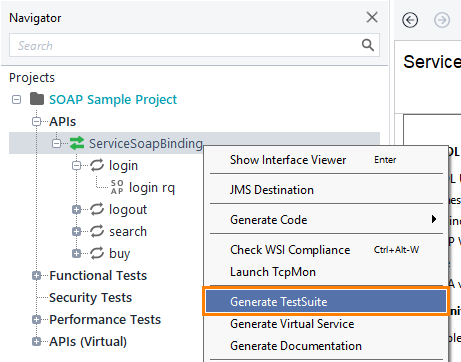The height and width of the screenshot is (362, 461).
Task: Select Security Tests tree item
Action: pyautogui.click(x=90, y=298)
